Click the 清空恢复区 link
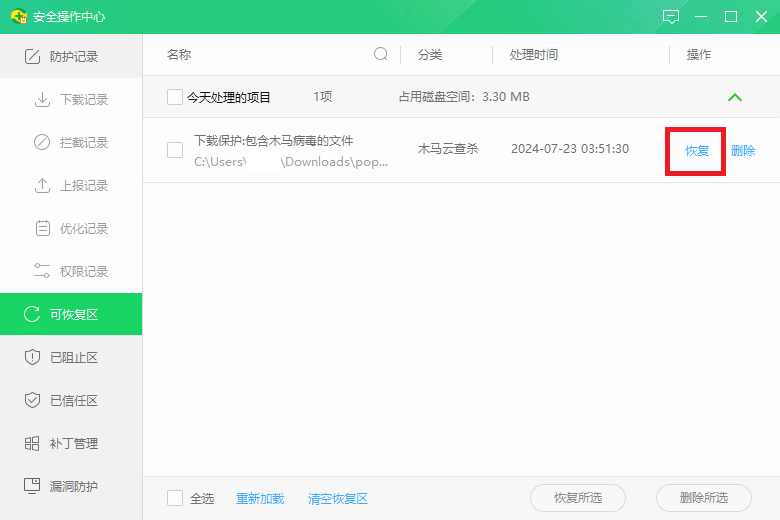The image size is (780, 520). pos(338,498)
